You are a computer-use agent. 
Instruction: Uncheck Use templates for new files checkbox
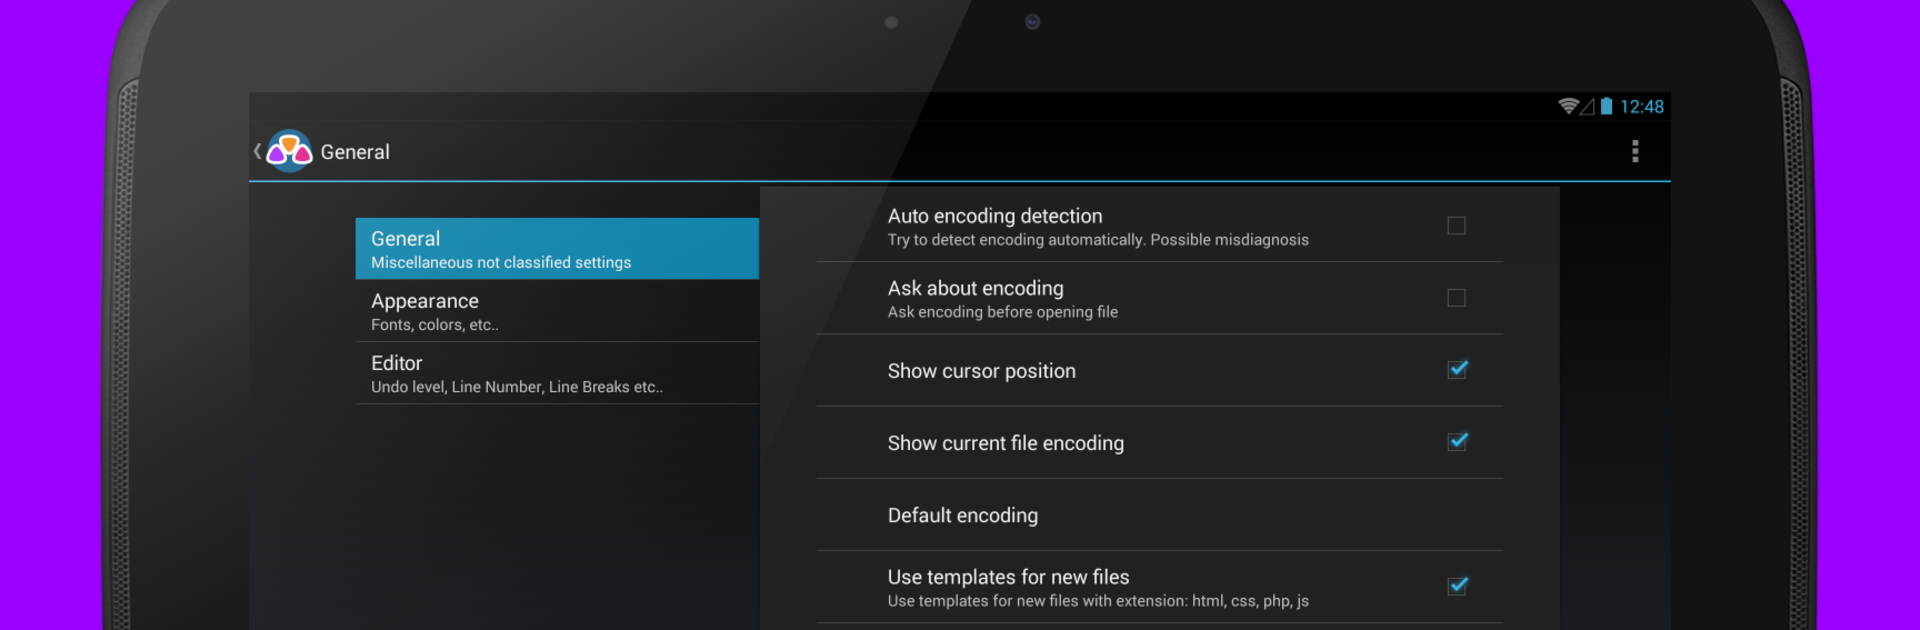pyautogui.click(x=1457, y=586)
